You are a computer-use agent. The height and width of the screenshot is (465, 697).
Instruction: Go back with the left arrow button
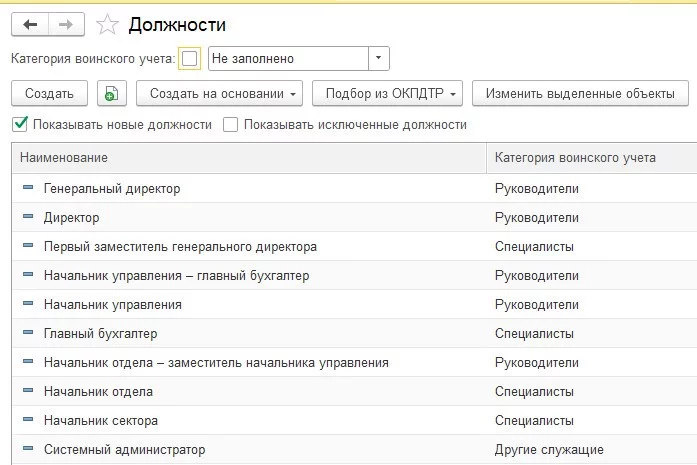pos(30,24)
